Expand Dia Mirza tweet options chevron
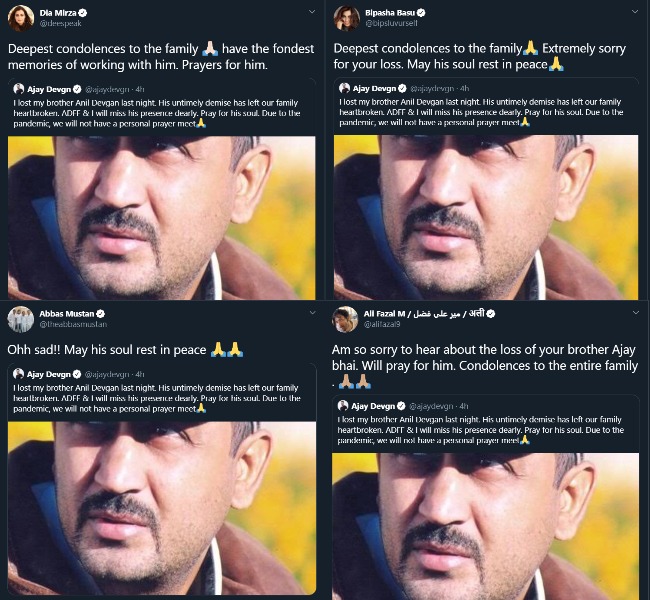 (x=312, y=12)
